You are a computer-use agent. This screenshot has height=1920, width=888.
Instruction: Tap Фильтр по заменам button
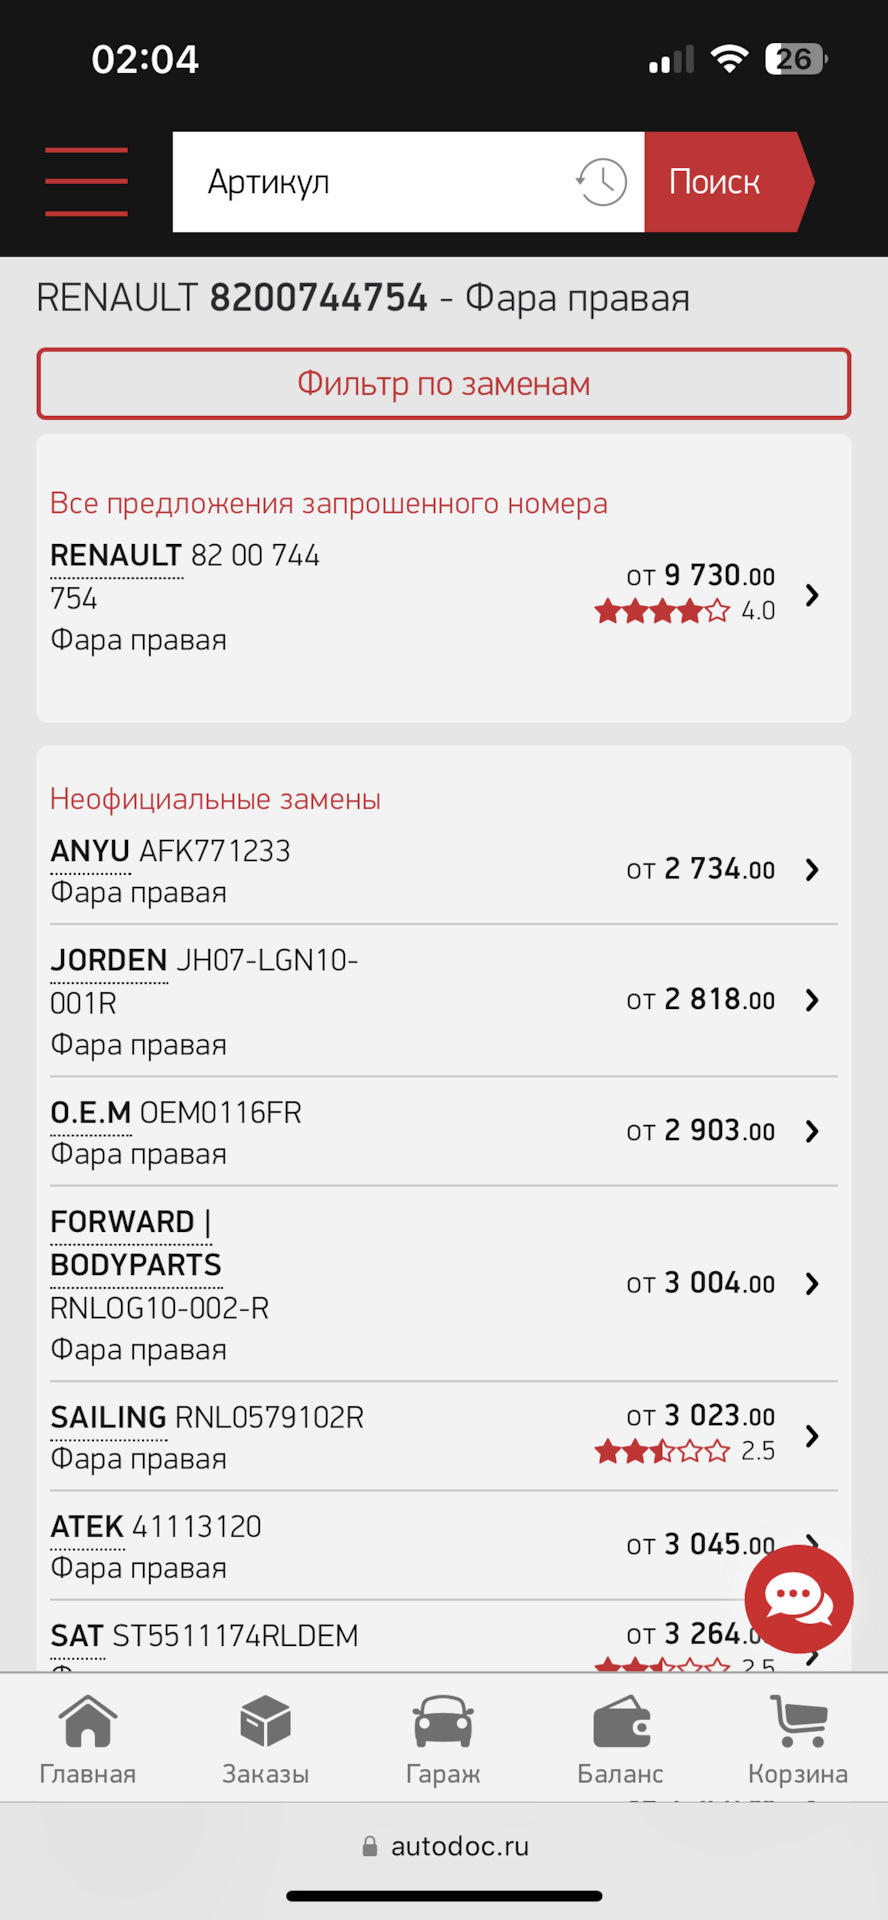coord(444,383)
